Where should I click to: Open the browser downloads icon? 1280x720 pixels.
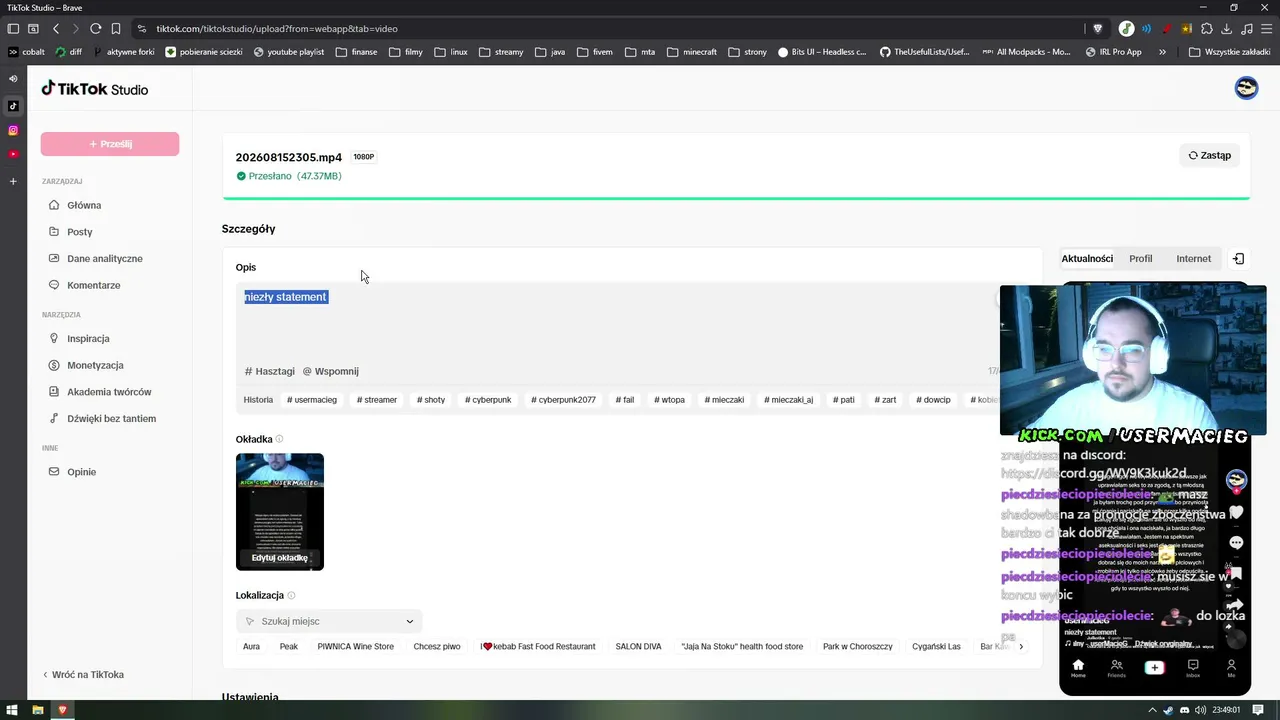click(x=1227, y=29)
